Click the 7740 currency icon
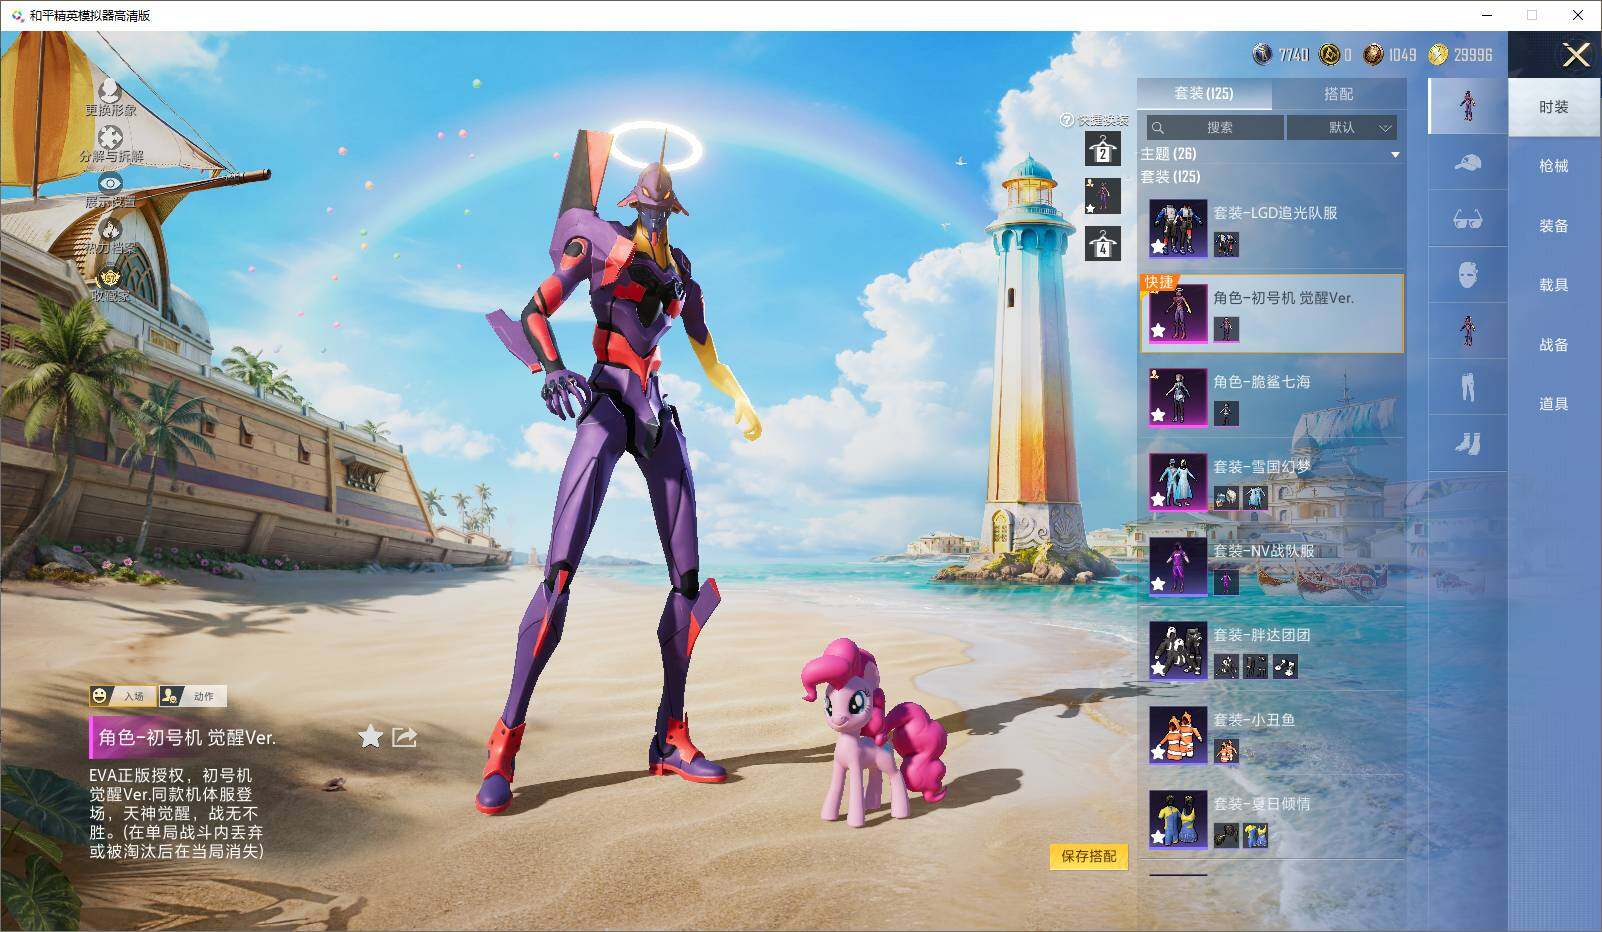The image size is (1602, 932). [1262, 54]
